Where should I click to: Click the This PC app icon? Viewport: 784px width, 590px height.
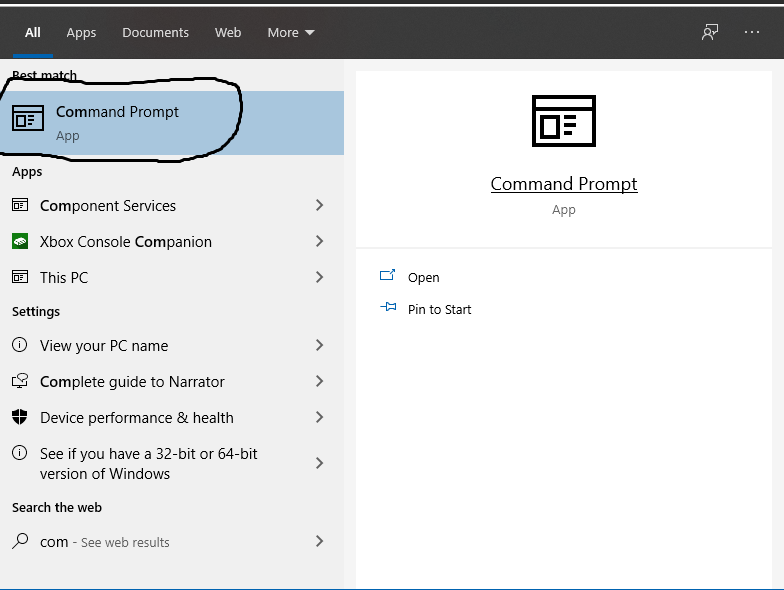point(20,277)
